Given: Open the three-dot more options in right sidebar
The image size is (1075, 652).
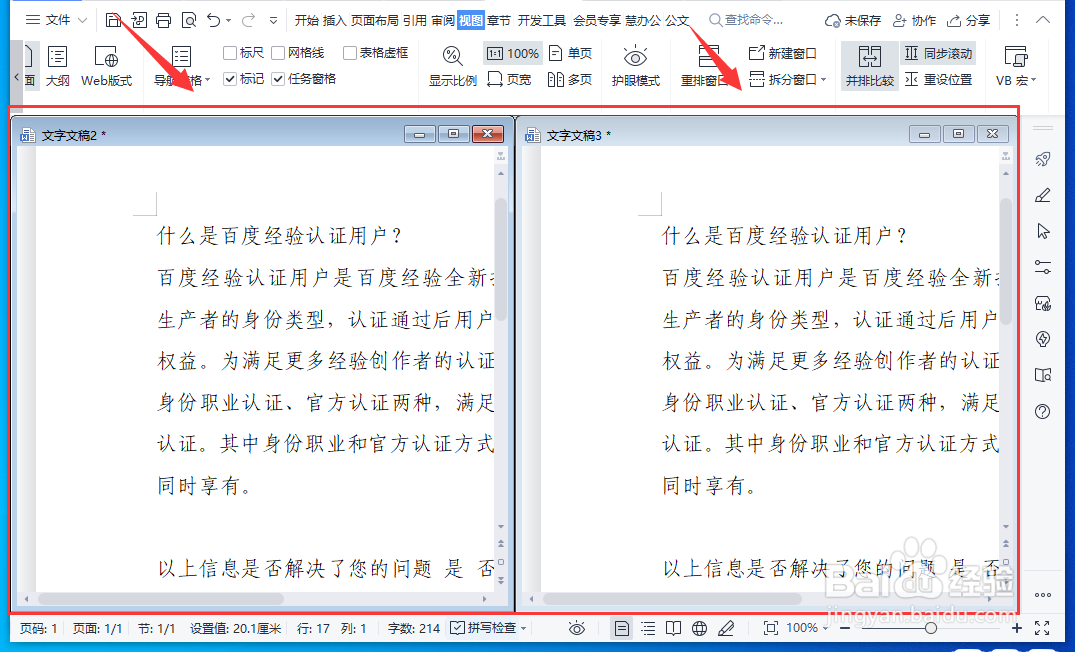Looking at the screenshot, I should point(1043,595).
